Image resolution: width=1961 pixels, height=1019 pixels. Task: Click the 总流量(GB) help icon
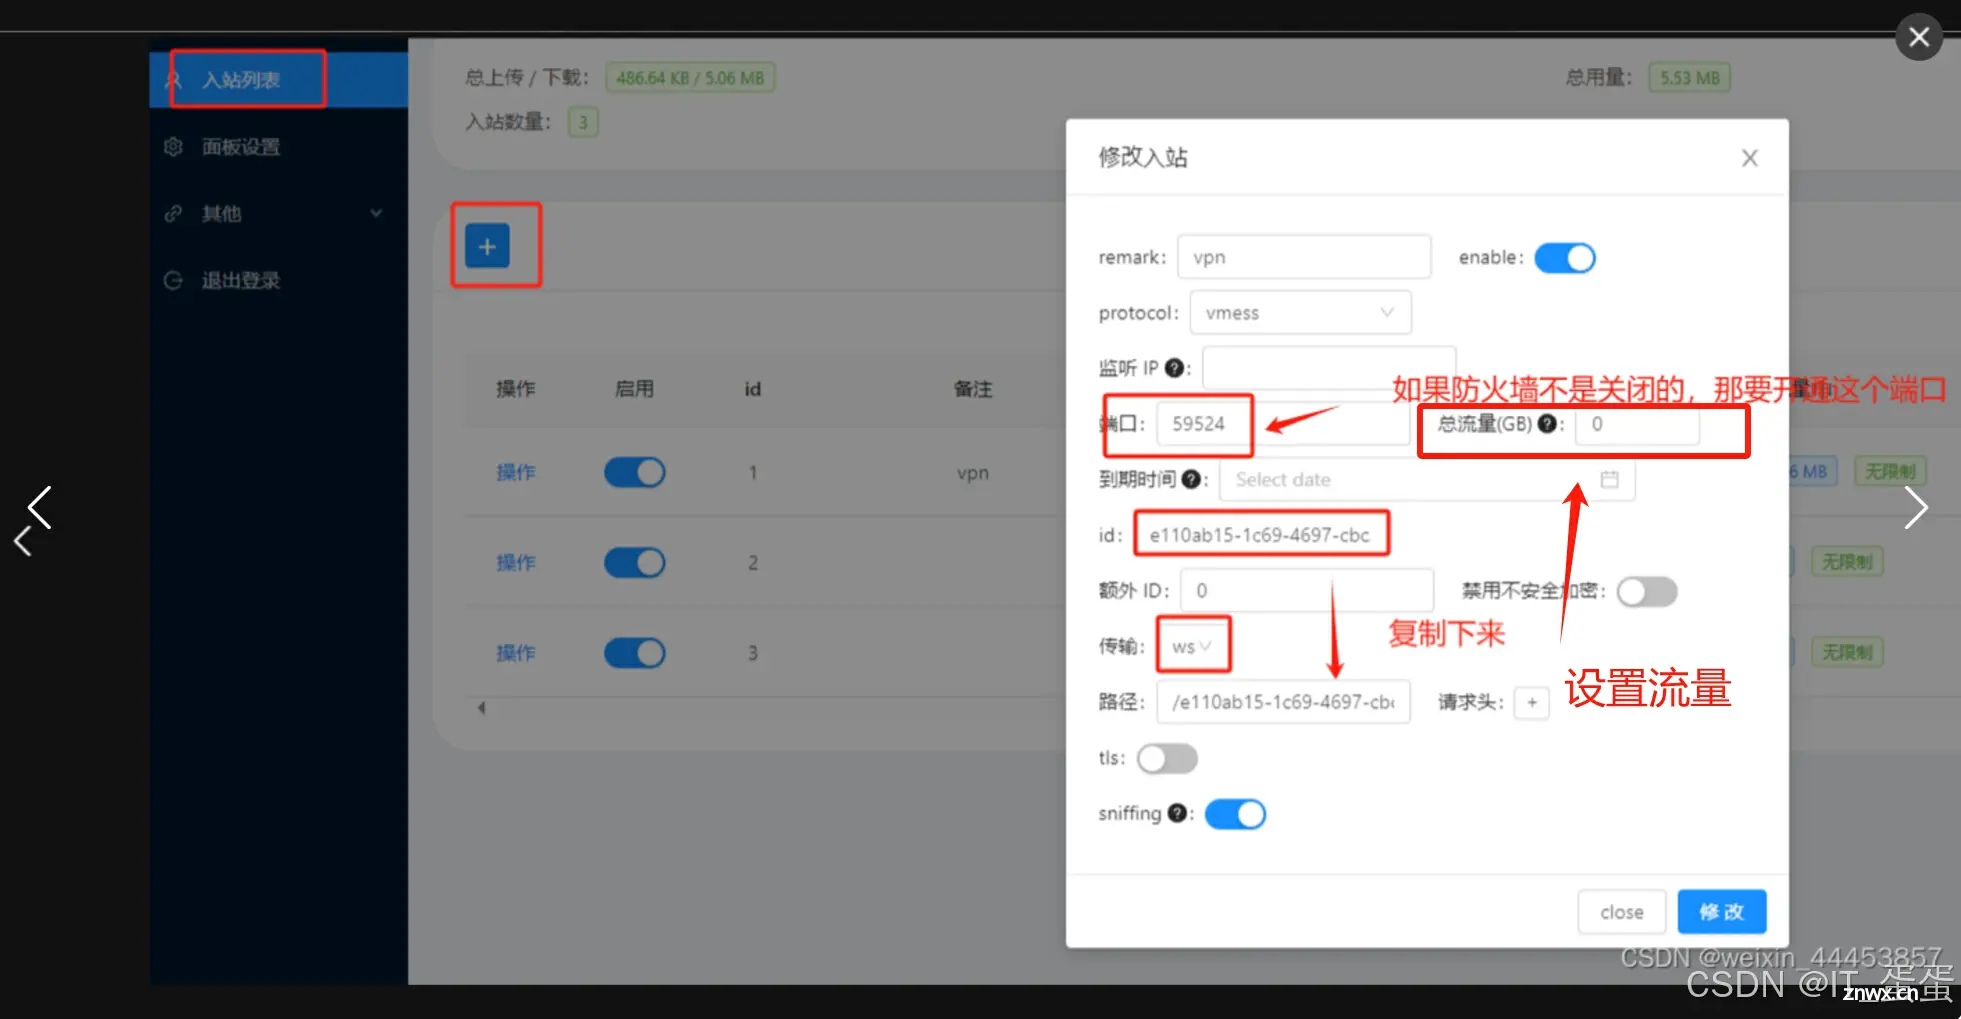coord(1547,424)
